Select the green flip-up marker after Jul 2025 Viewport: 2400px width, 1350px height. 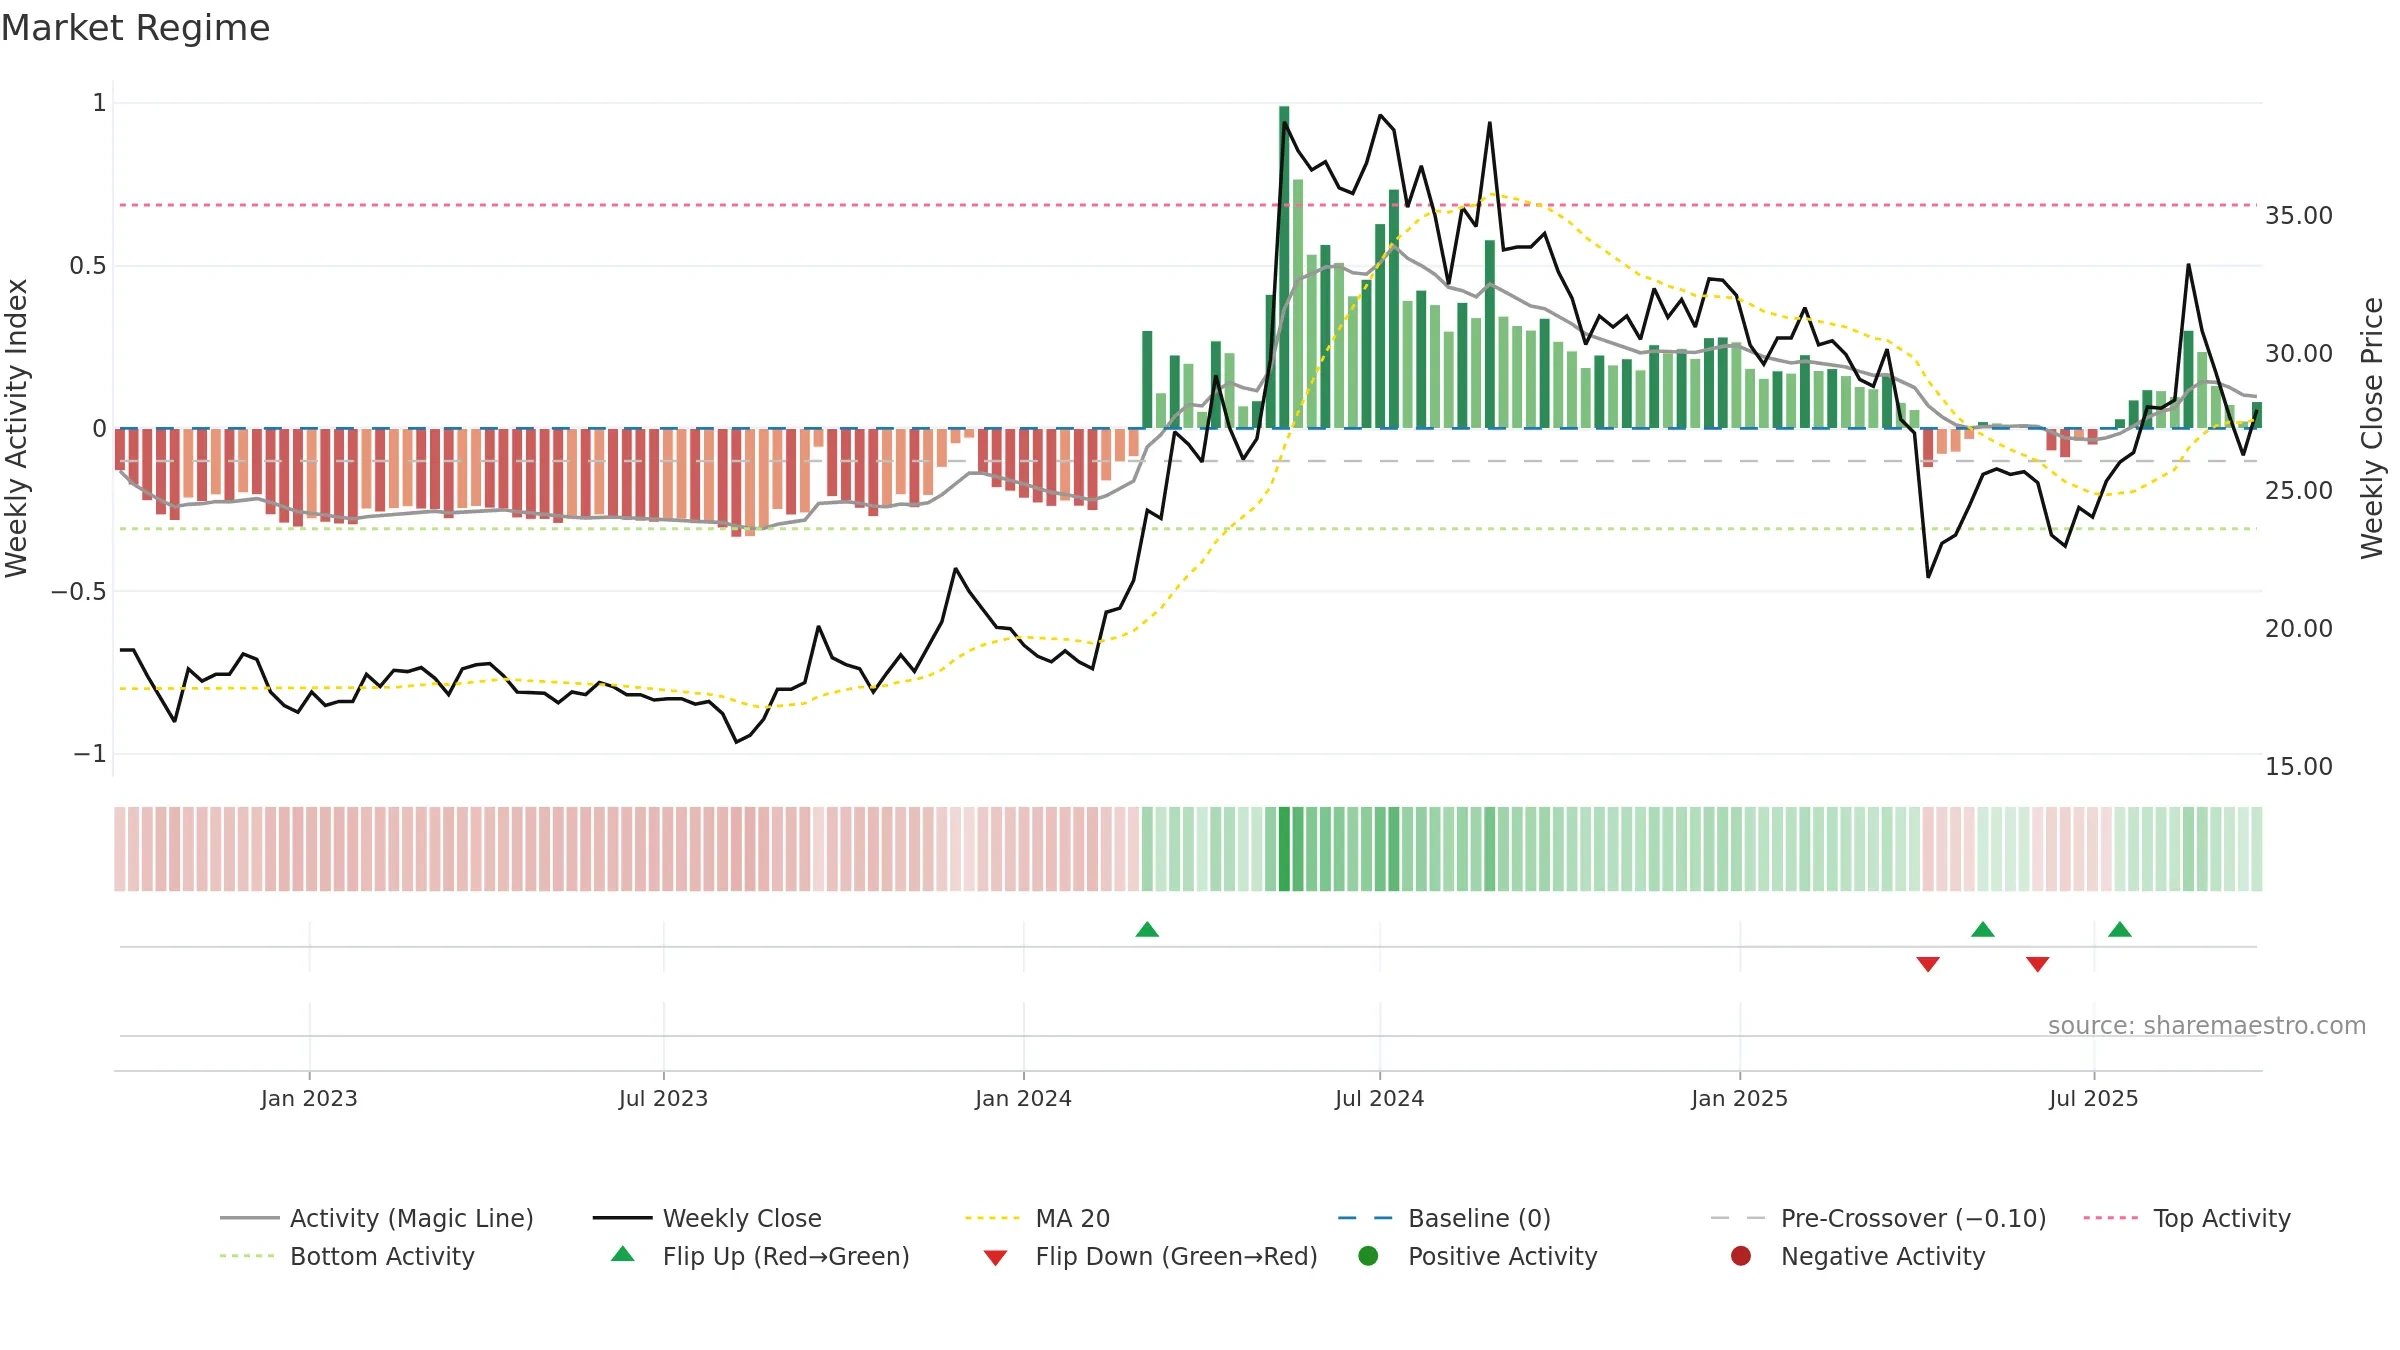(x=2120, y=929)
